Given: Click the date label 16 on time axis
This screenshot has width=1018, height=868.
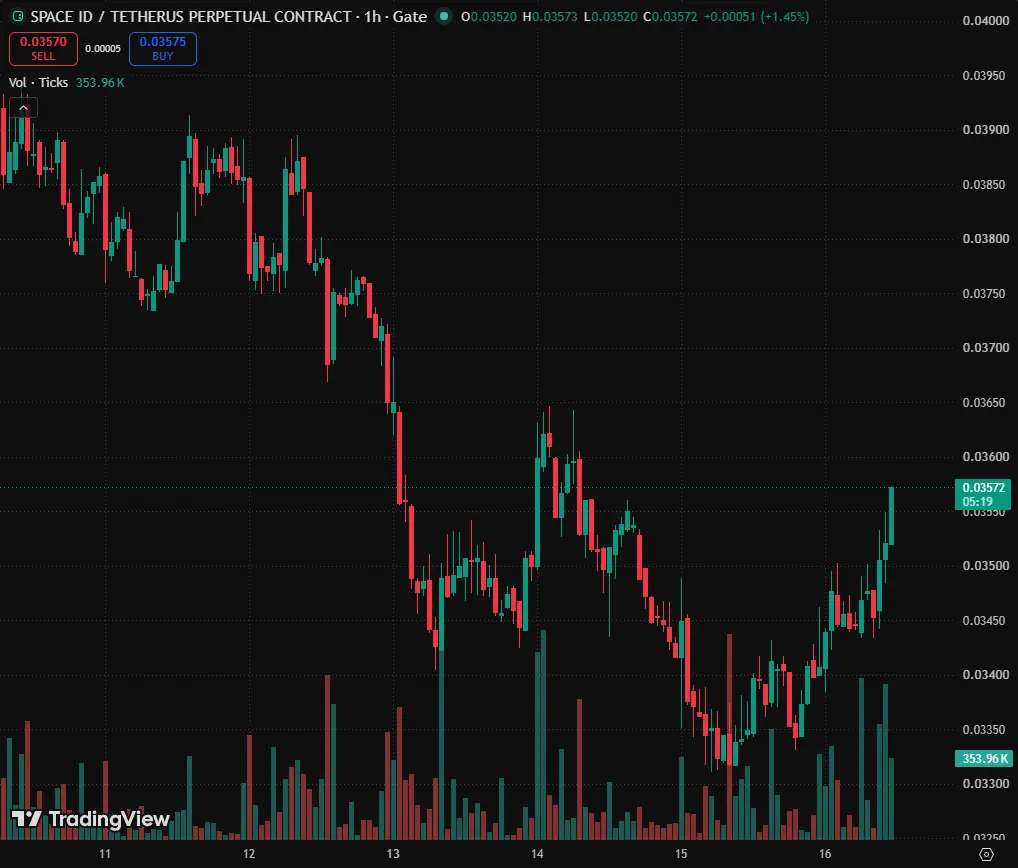Looking at the screenshot, I should point(825,854).
